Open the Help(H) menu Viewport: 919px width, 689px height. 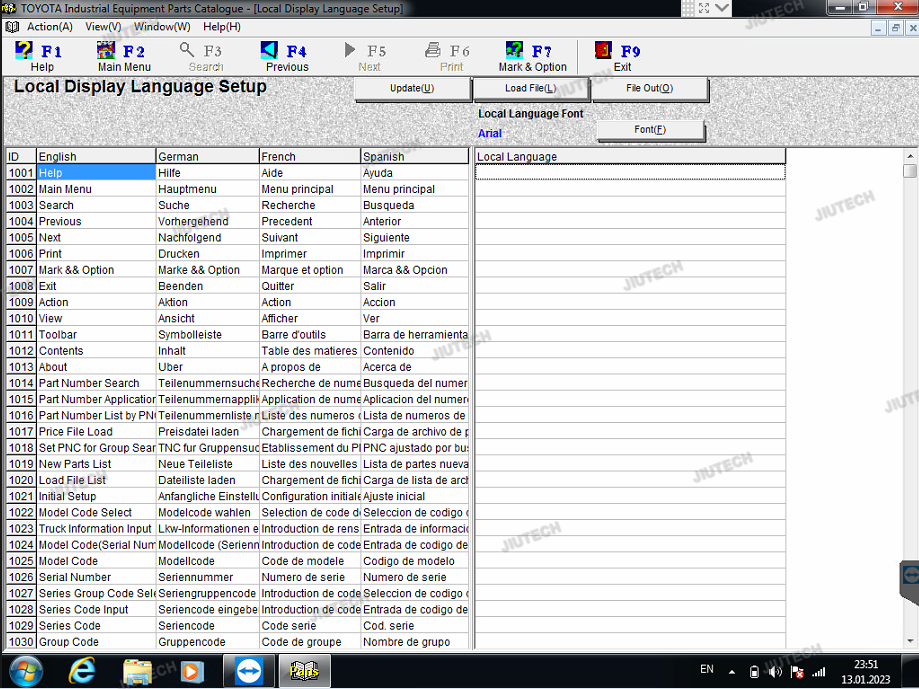222,27
